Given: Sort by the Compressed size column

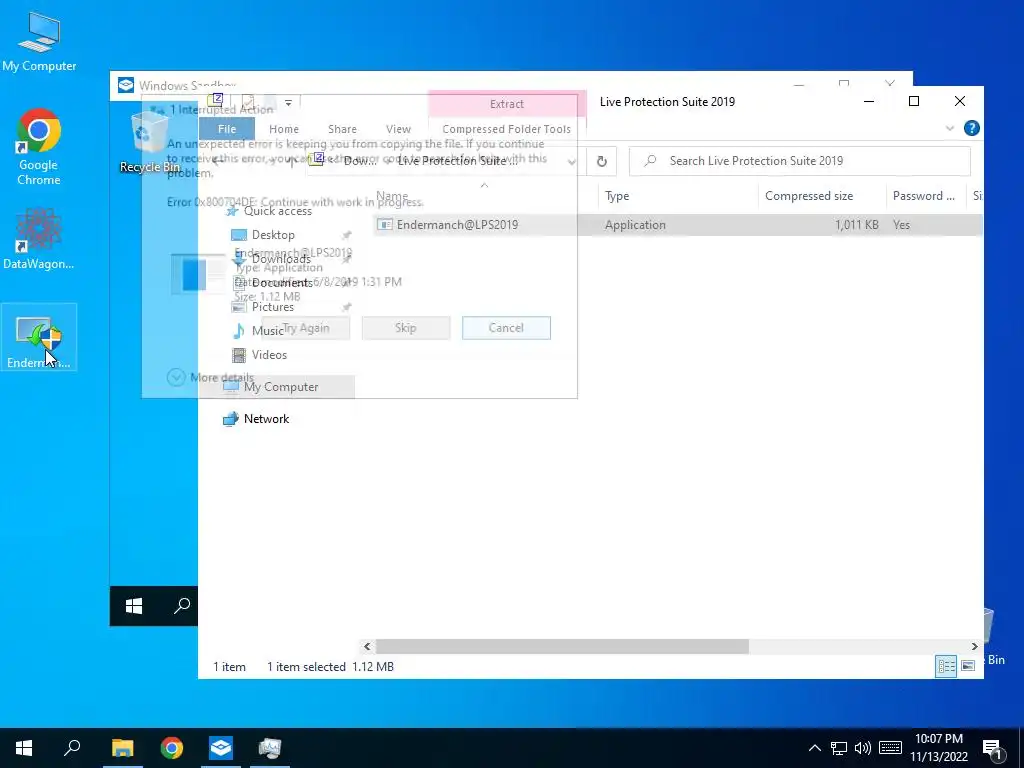Looking at the screenshot, I should [x=822, y=196].
